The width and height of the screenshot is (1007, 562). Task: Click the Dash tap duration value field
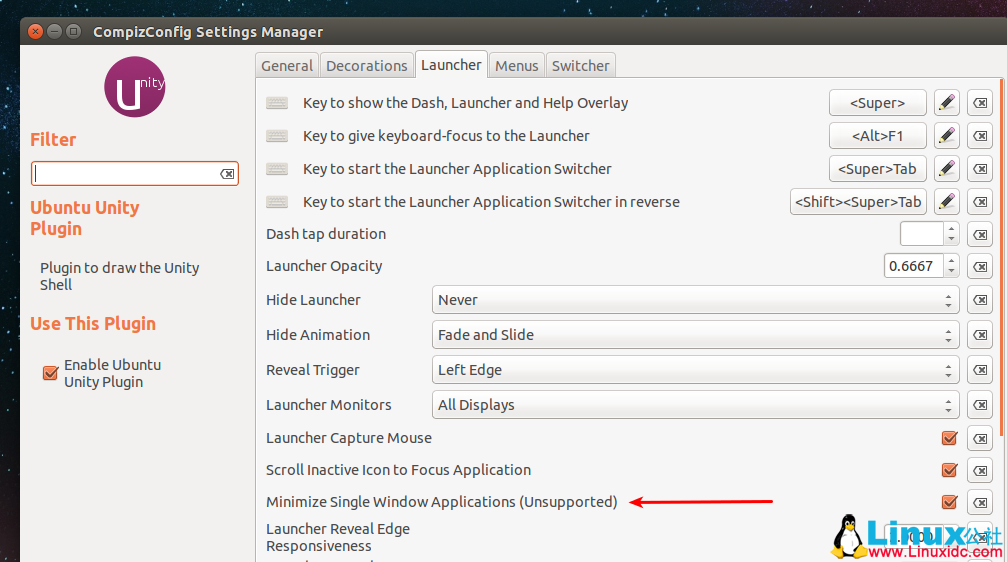[x=922, y=234]
